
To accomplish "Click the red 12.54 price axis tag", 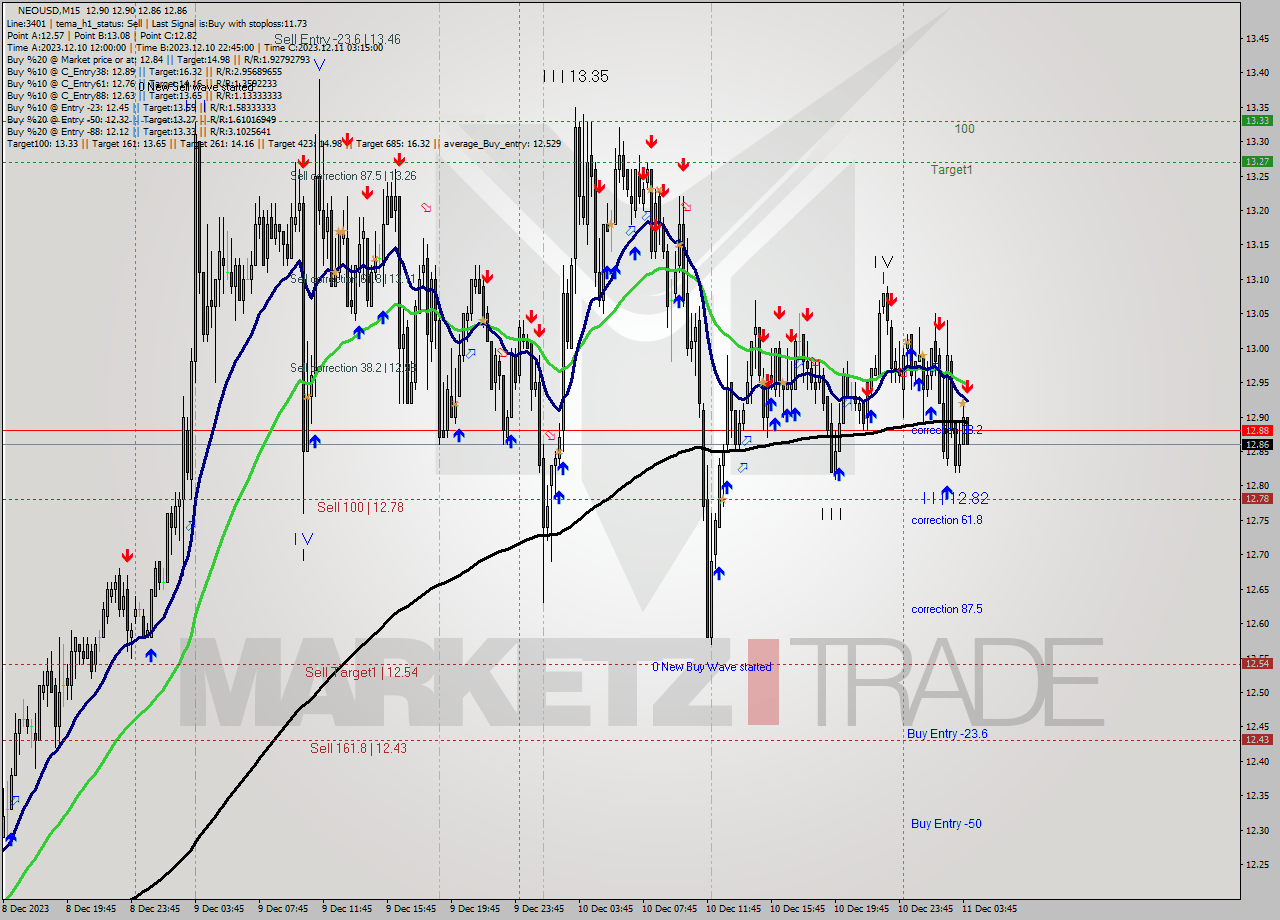I will click(1257, 663).
